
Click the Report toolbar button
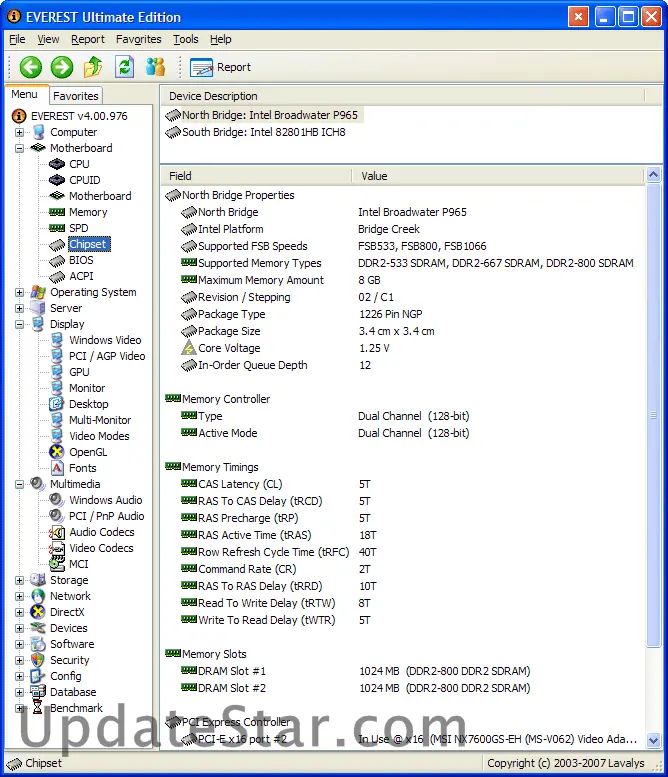pos(221,67)
